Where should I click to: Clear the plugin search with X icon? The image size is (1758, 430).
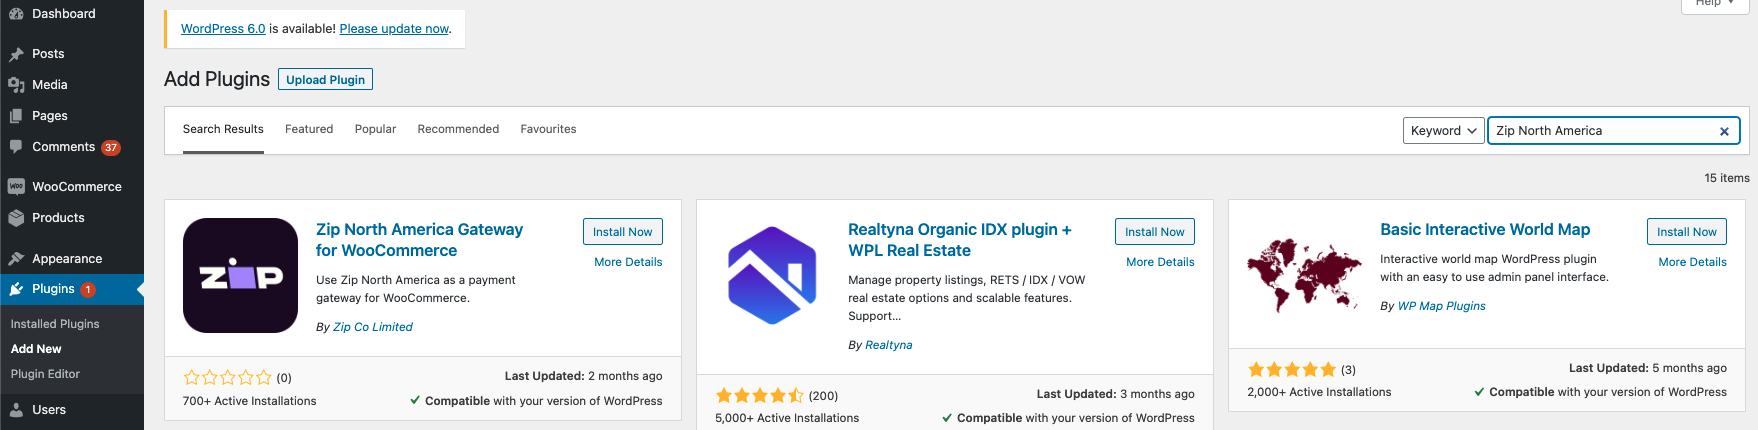click(x=1724, y=131)
